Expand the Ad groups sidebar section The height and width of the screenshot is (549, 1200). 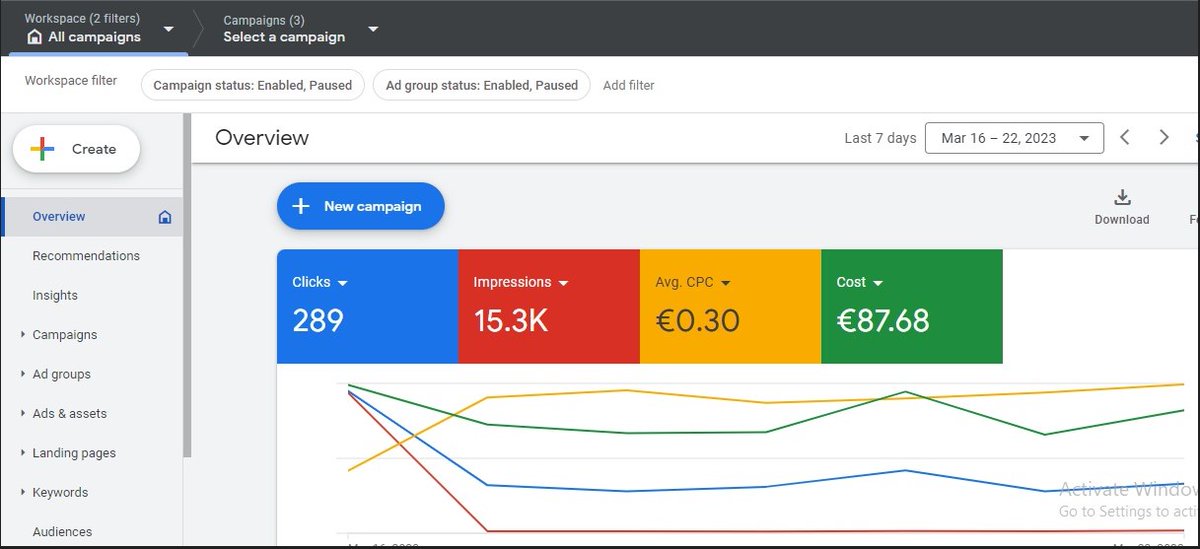click(x=23, y=374)
